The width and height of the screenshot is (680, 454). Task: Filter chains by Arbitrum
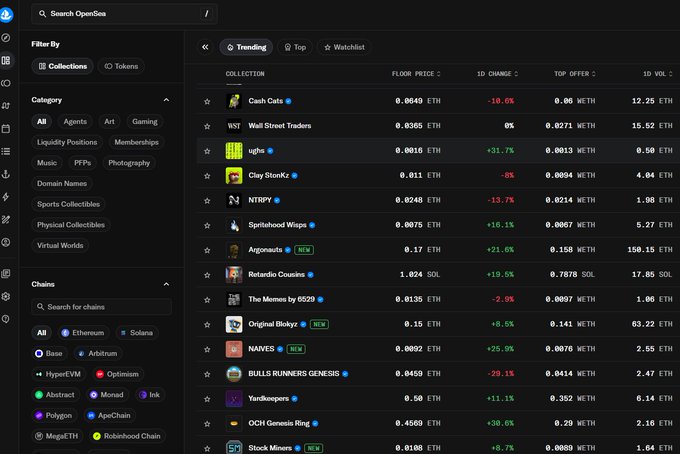(x=98, y=353)
